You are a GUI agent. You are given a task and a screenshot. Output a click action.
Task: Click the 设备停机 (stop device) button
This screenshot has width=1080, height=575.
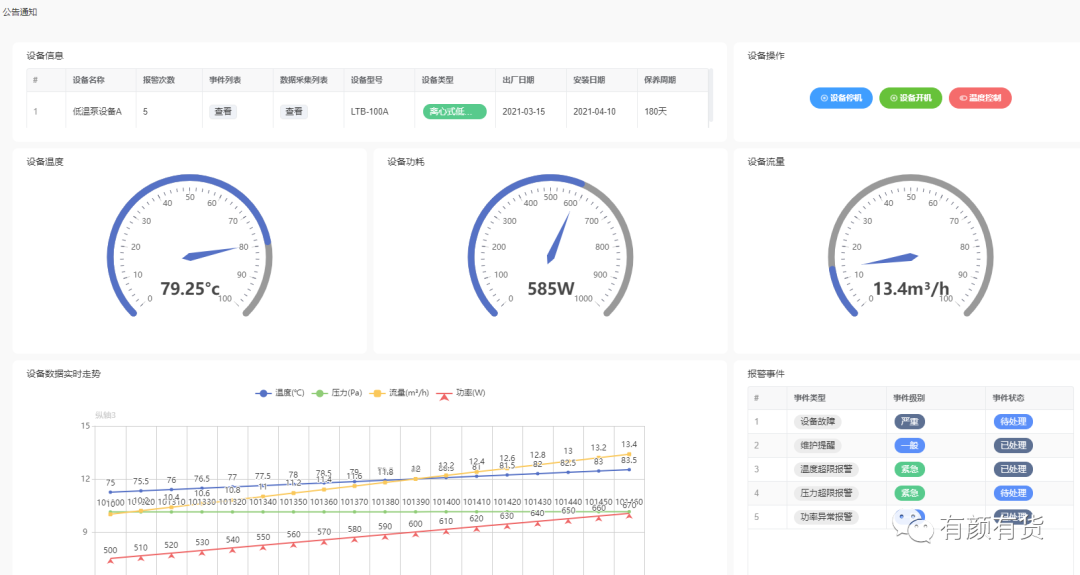point(841,98)
